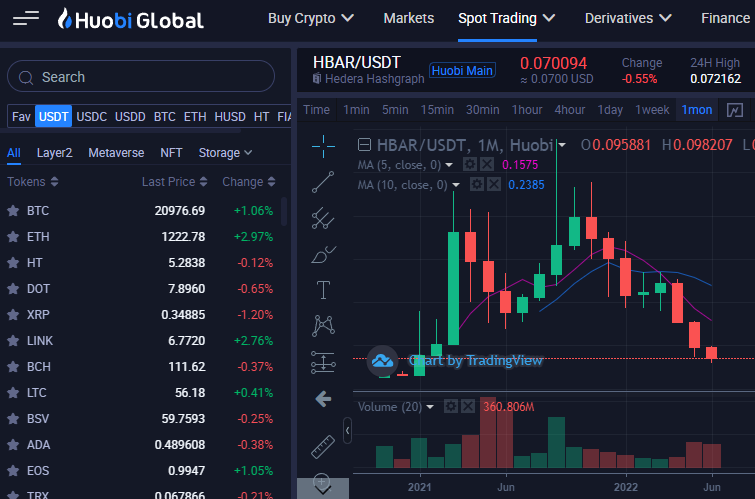Select the NFT category tab
This screenshot has width=755, height=499.
pos(171,153)
